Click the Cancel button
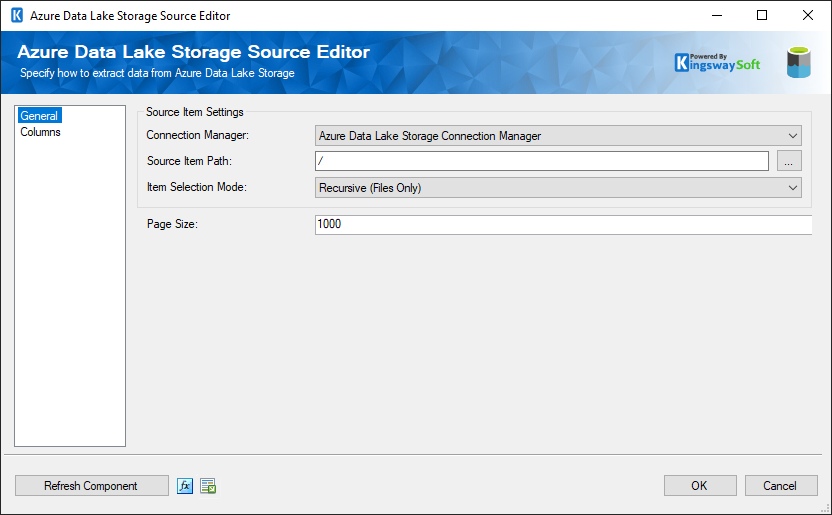 pos(781,486)
